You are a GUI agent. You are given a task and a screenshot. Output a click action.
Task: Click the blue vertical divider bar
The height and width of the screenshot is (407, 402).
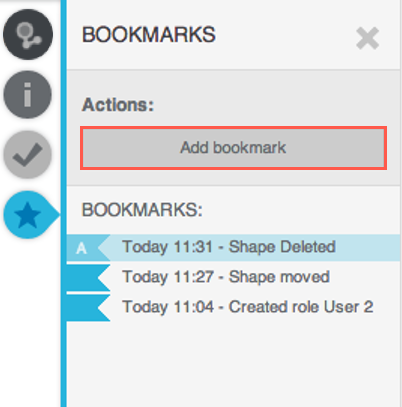[63, 203]
